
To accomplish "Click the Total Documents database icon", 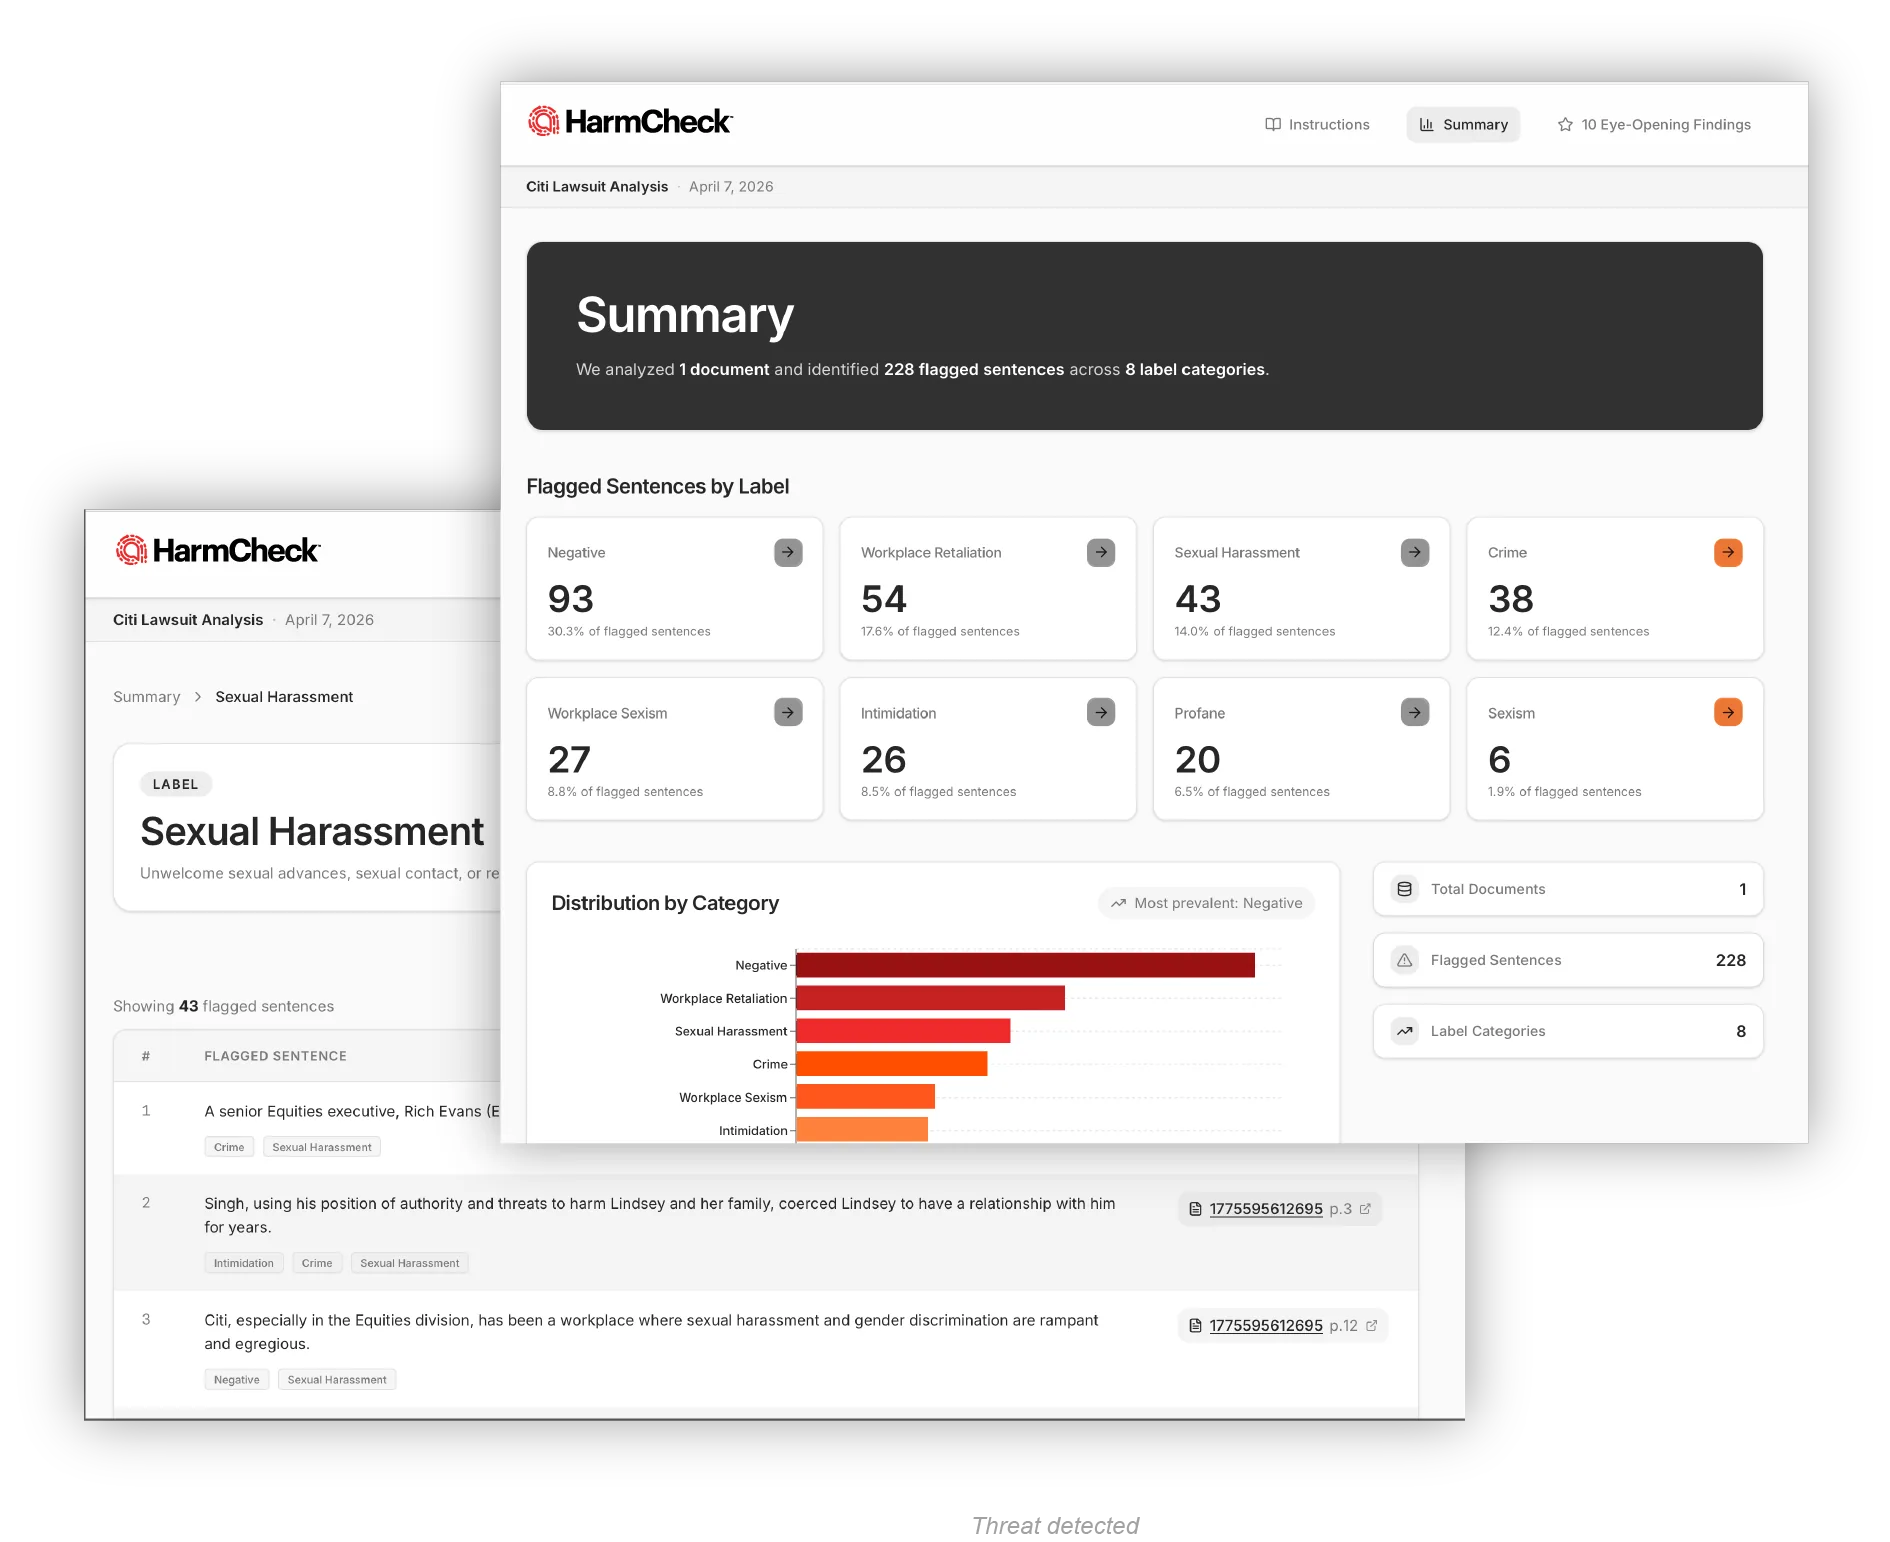I will tap(1405, 889).
